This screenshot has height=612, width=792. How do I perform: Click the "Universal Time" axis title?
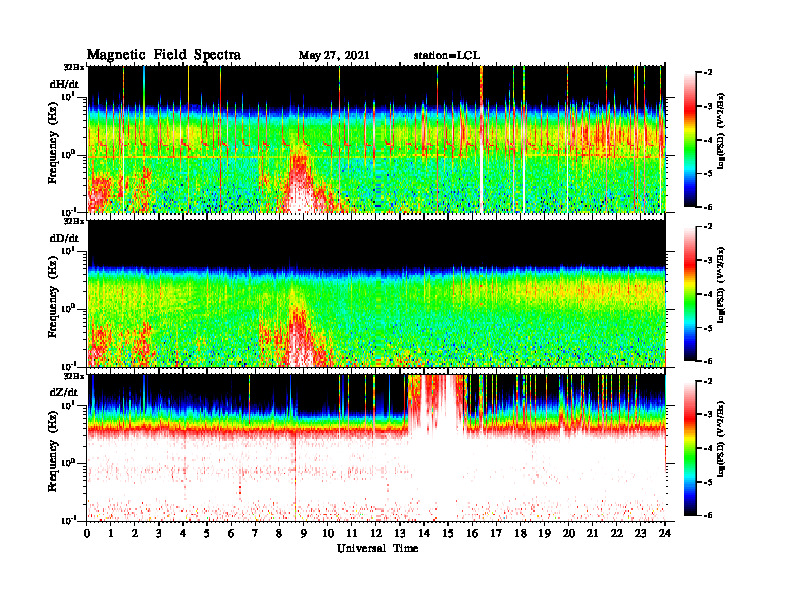point(378,548)
